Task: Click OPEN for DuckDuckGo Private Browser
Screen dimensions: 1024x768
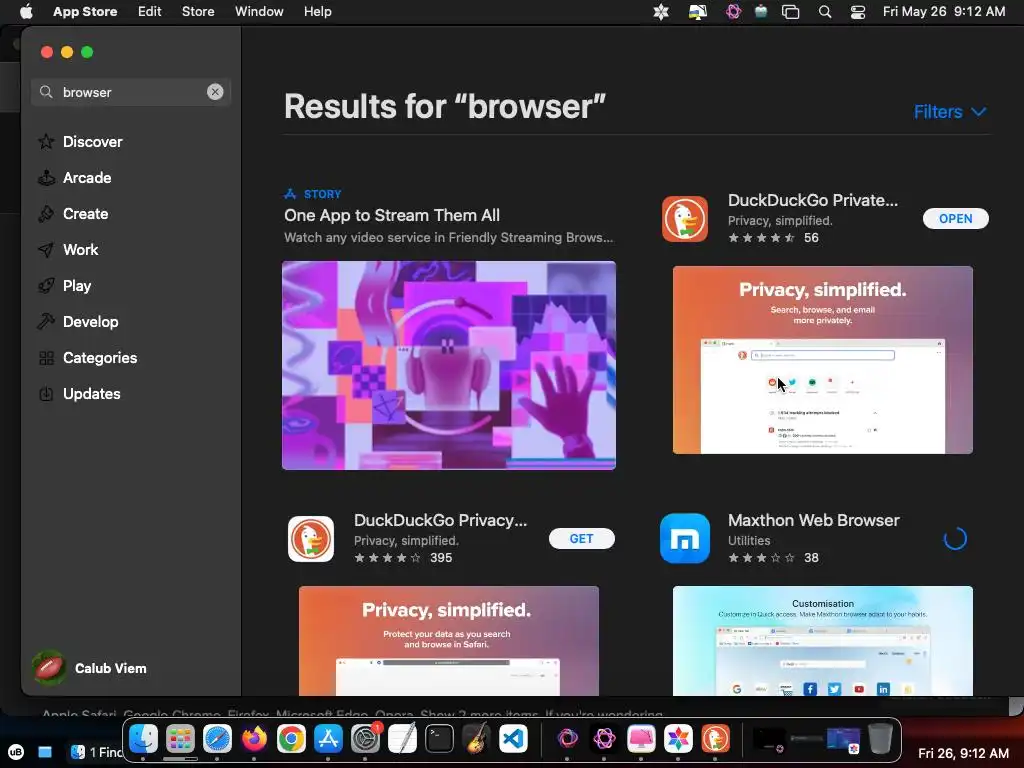Action: 955,219
